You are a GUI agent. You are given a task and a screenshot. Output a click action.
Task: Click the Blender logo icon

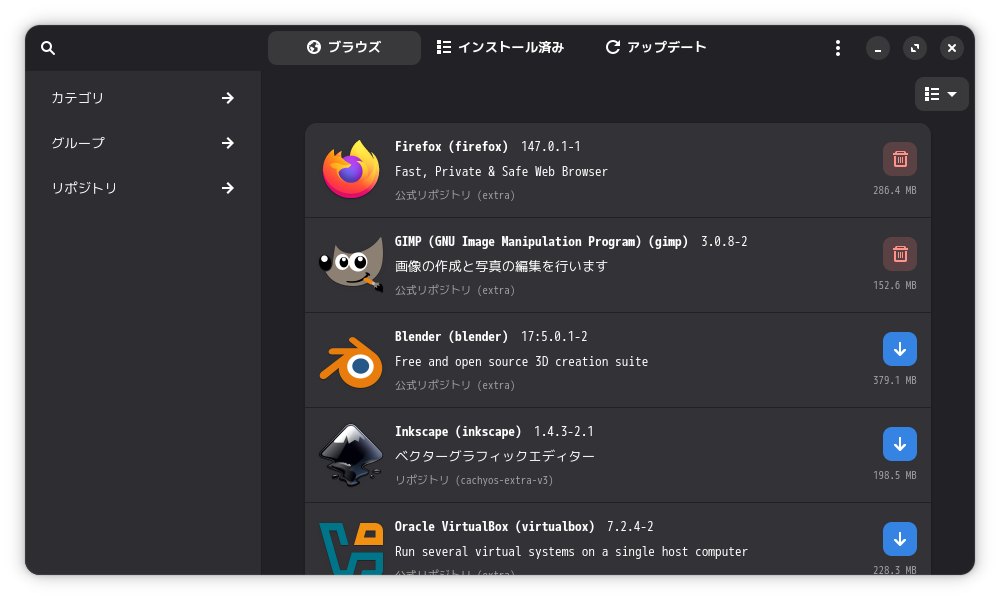[351, 362]
